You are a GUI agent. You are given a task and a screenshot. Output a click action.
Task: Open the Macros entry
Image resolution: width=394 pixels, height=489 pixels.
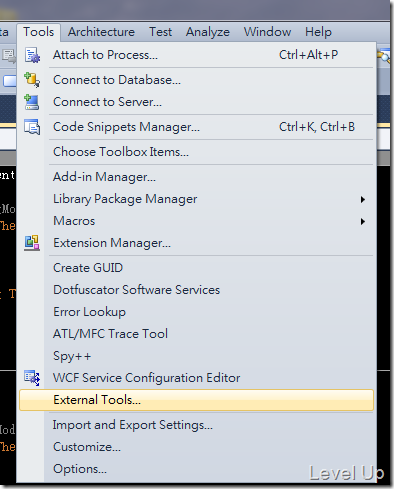[x=197, y=221]
